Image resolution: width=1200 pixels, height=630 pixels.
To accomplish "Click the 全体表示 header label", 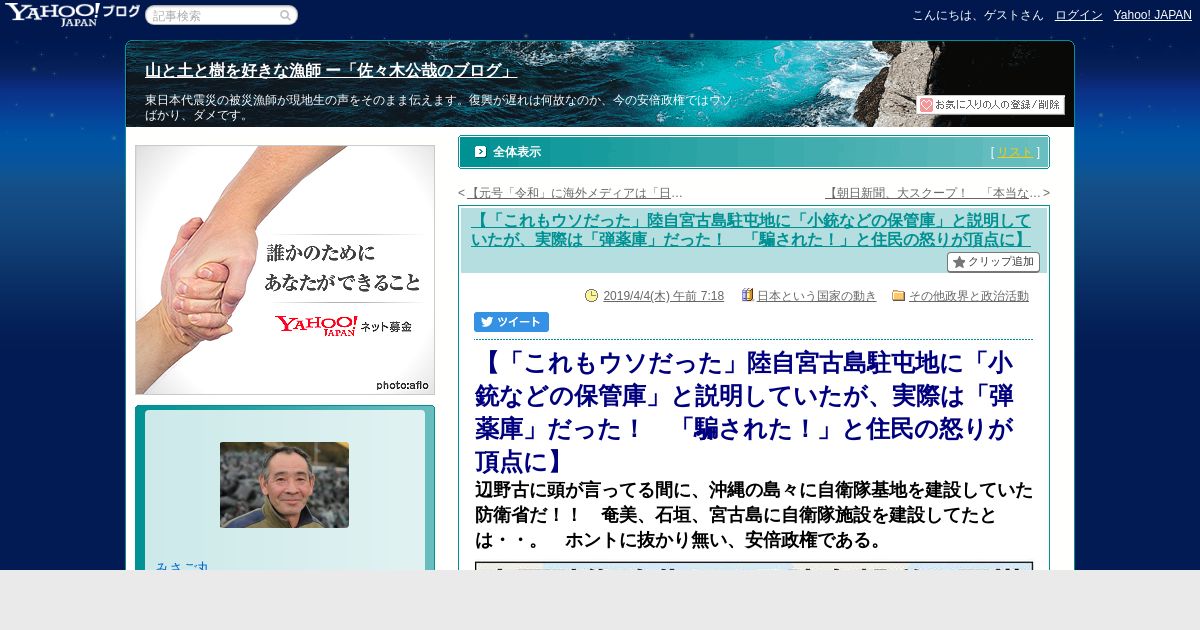I will click(517, 152).
